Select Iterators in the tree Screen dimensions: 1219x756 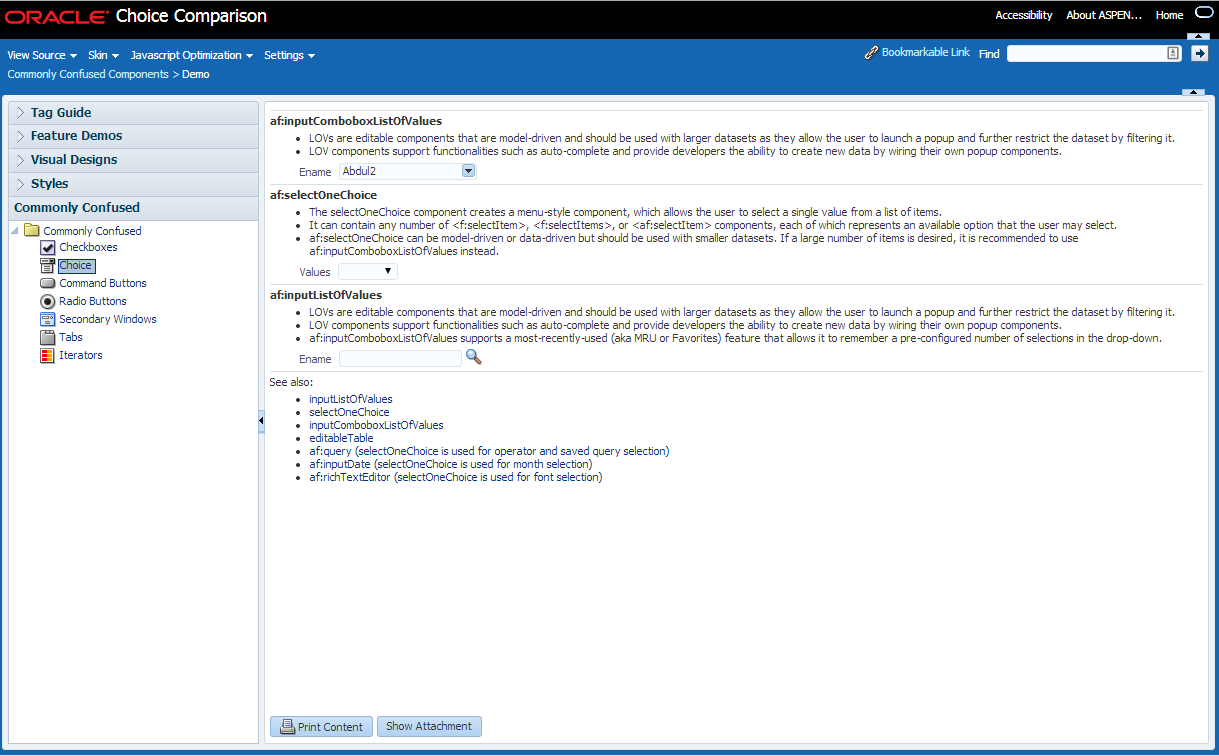pos(81,356)
